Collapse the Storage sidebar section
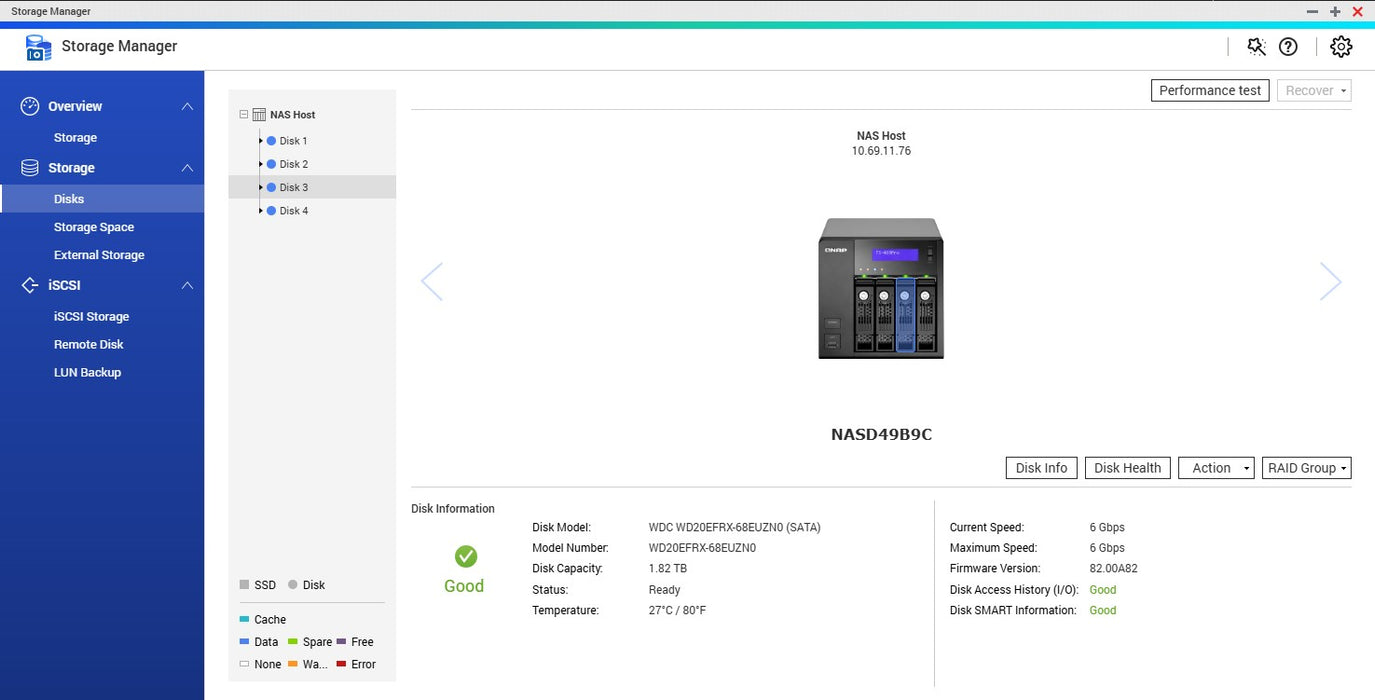1375x700 pixels. pyautogui.click(x=187, y=168)
